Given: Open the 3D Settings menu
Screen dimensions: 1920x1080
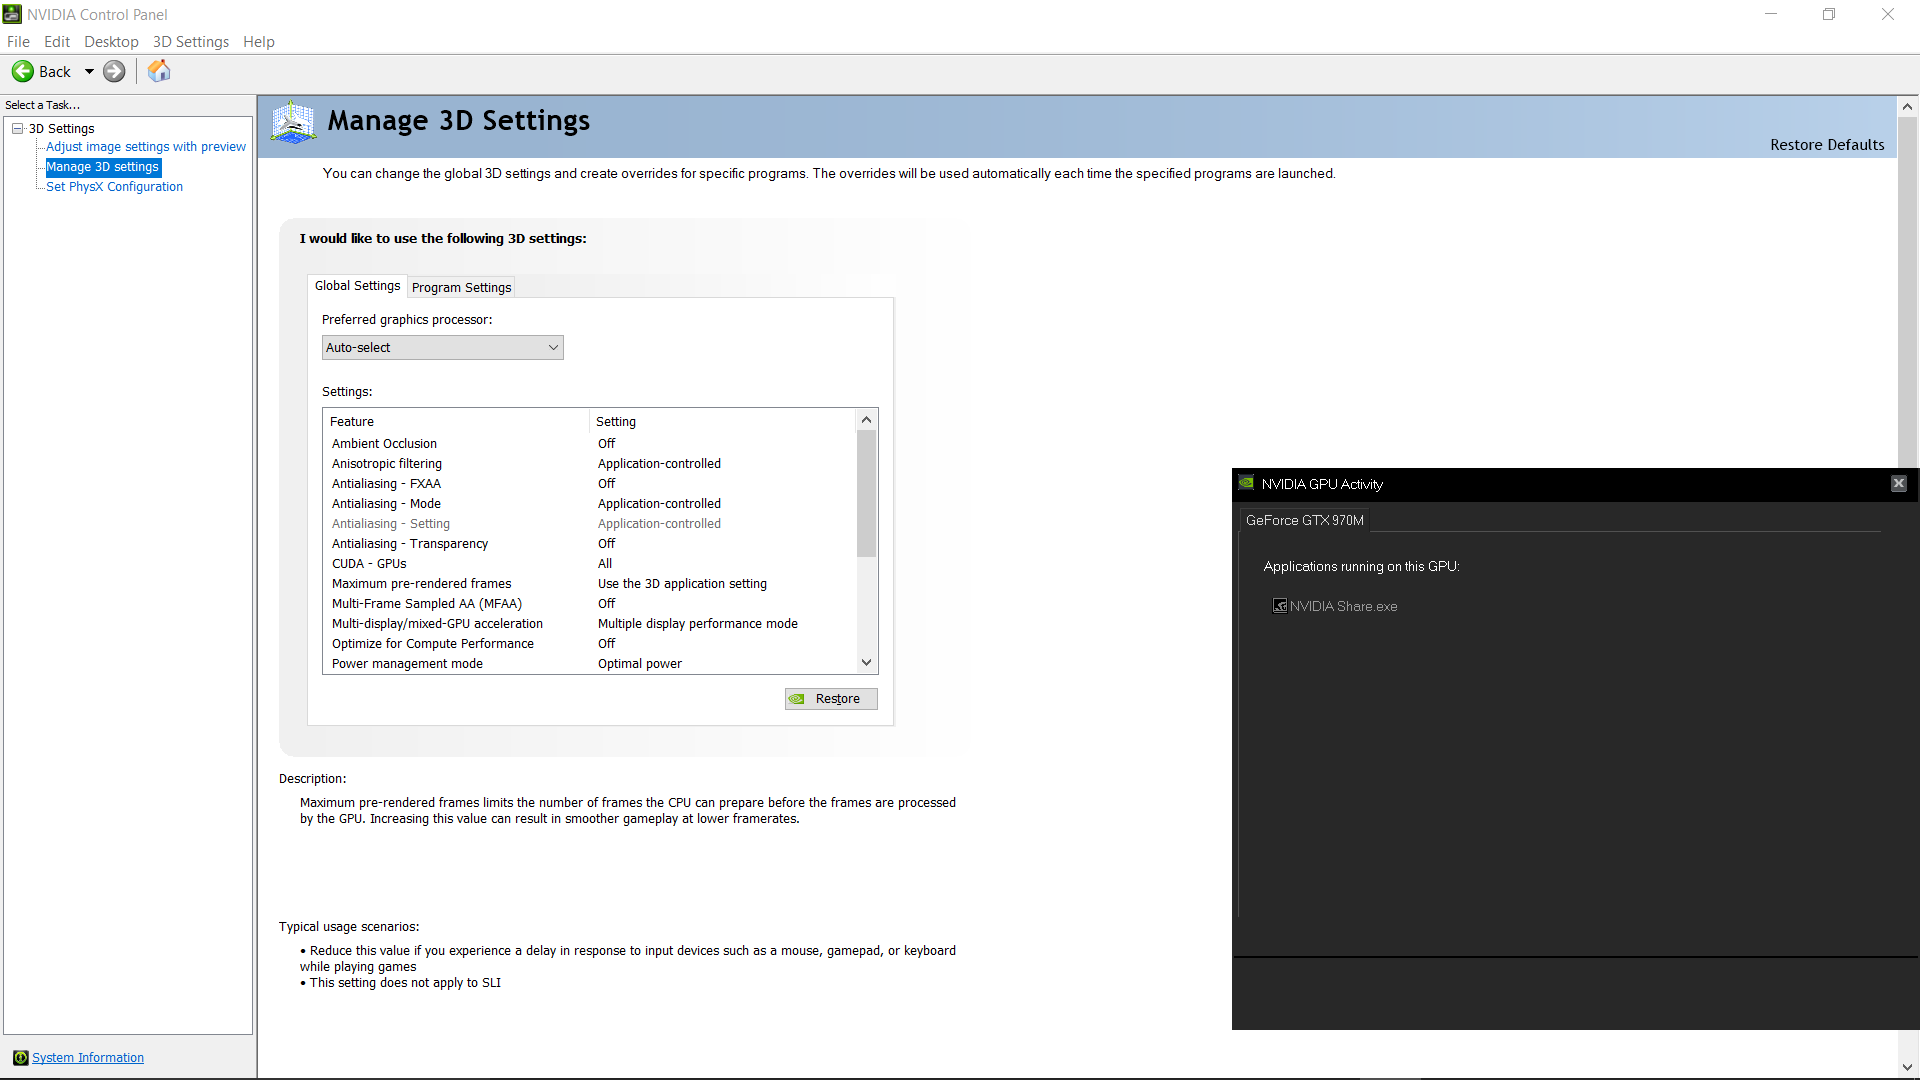Looking at the screenshot, I should pyautogui.click(x=190, y=42).
